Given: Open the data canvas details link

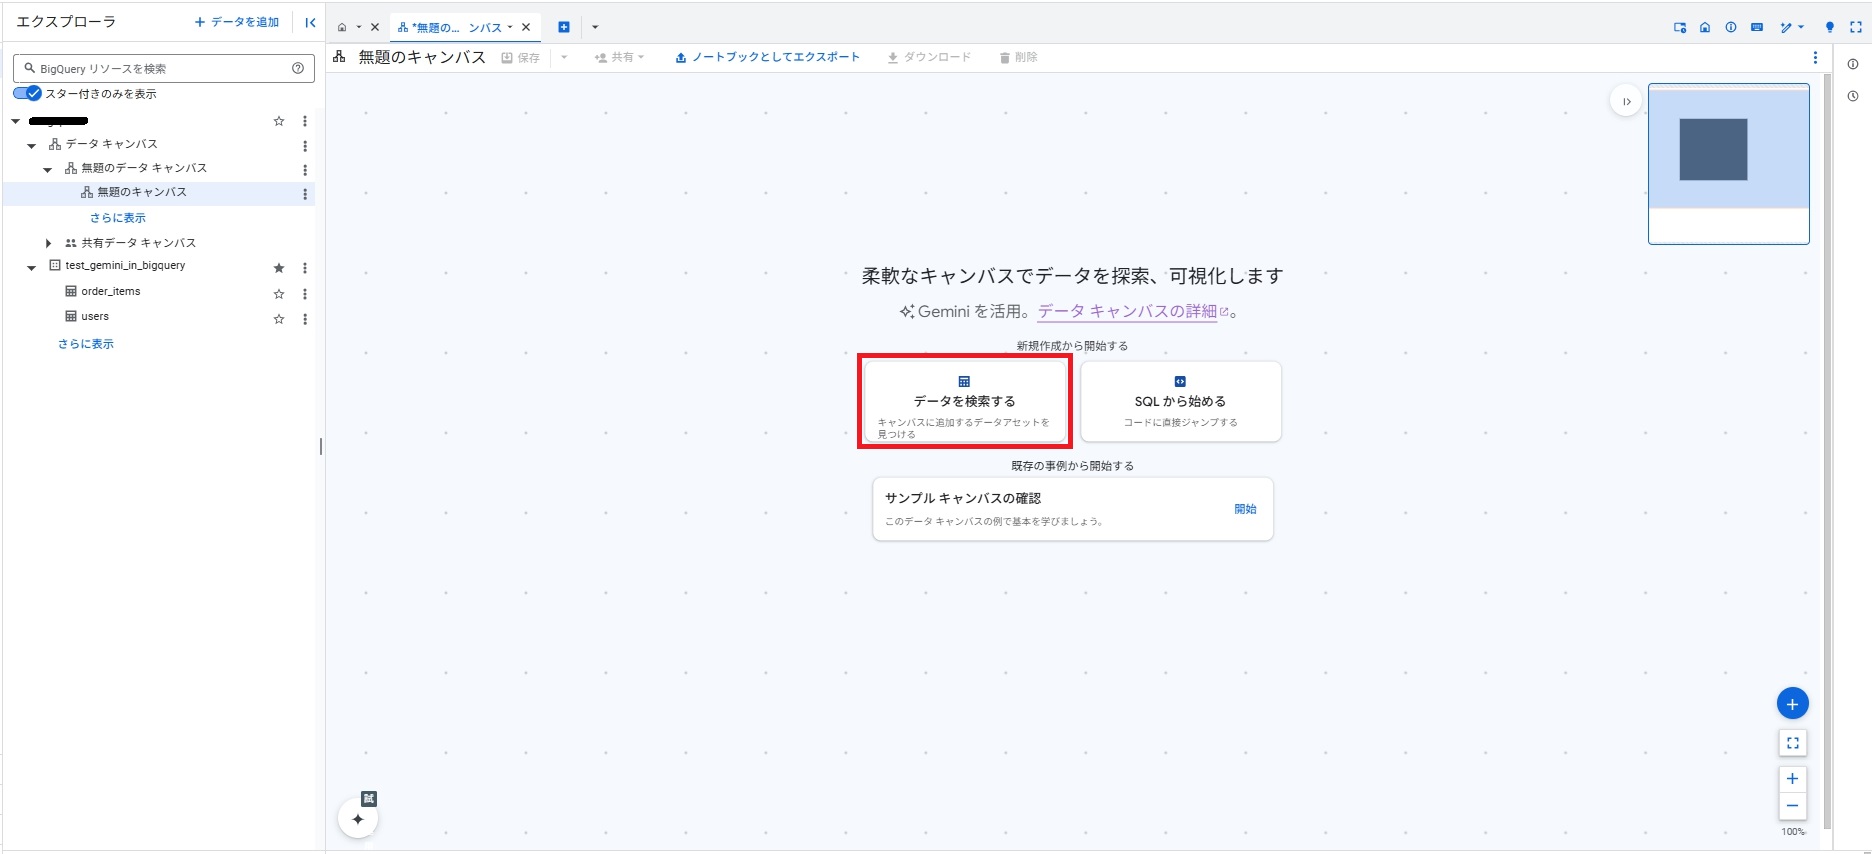Looking at the screenshot, I should pyautogui.click(x=1127, y=311).
